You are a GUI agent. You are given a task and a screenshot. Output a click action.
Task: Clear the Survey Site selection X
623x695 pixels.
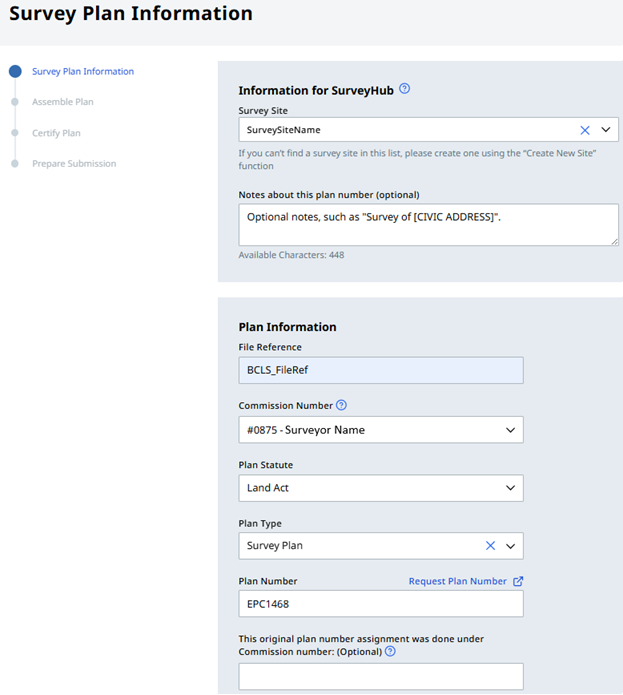click(x=585, y=130)
